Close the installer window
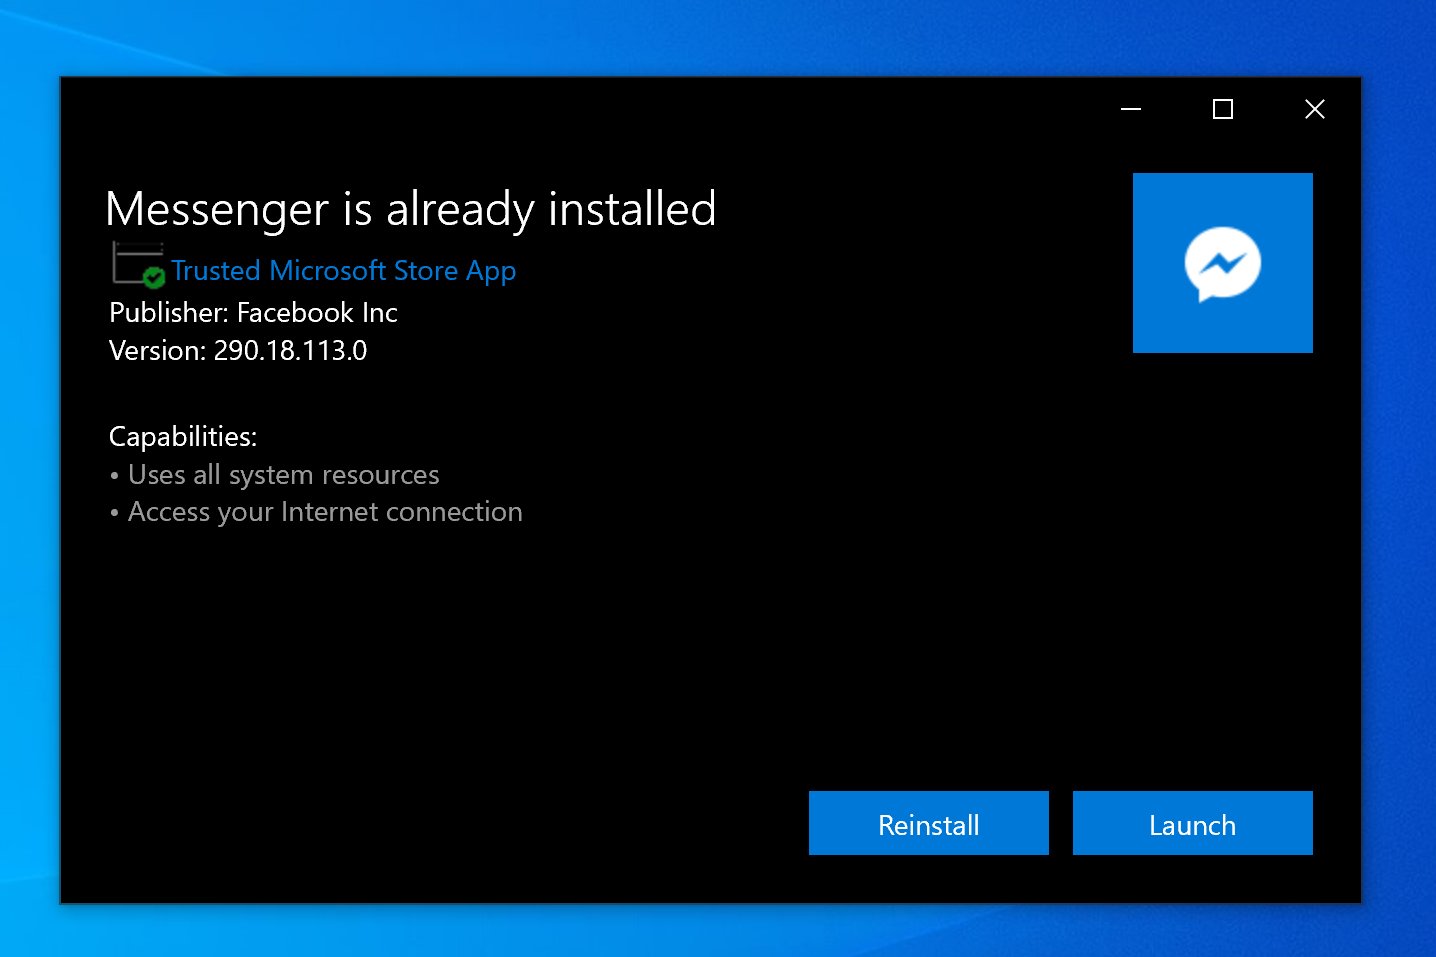Image resolution: width=1436 pixels, height=957 pixels. 1314,109
